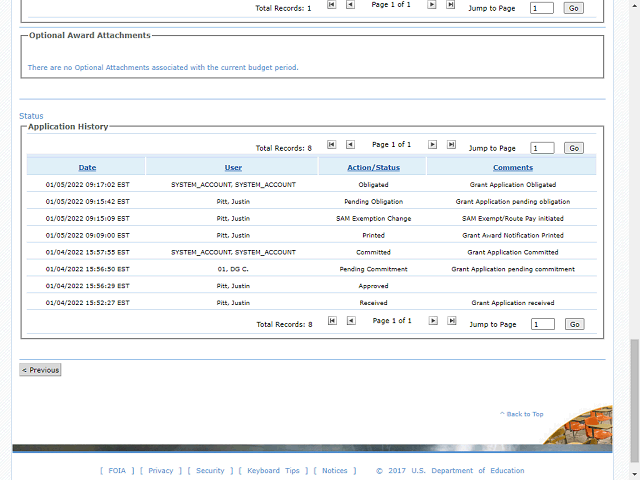This screenshot has width=640, height=480.
Task: Click next-page arrow above Application History table
Action: pyautogui.click(x=433, y=145)
